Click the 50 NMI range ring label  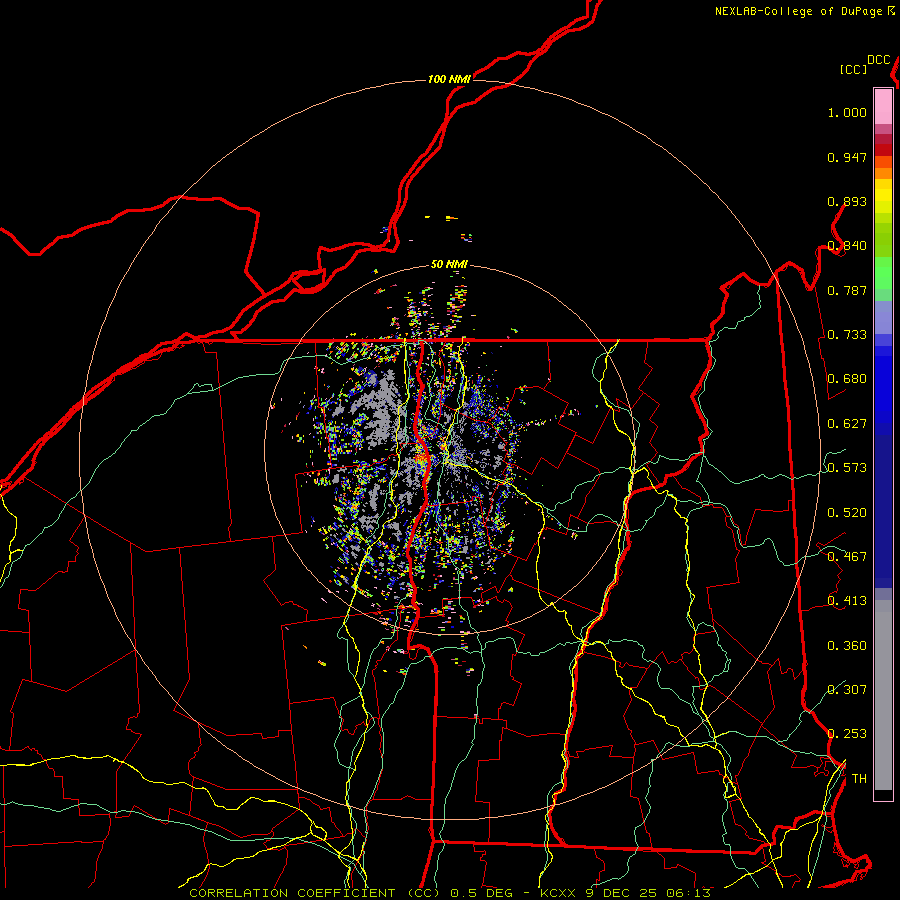coord(449,265)
